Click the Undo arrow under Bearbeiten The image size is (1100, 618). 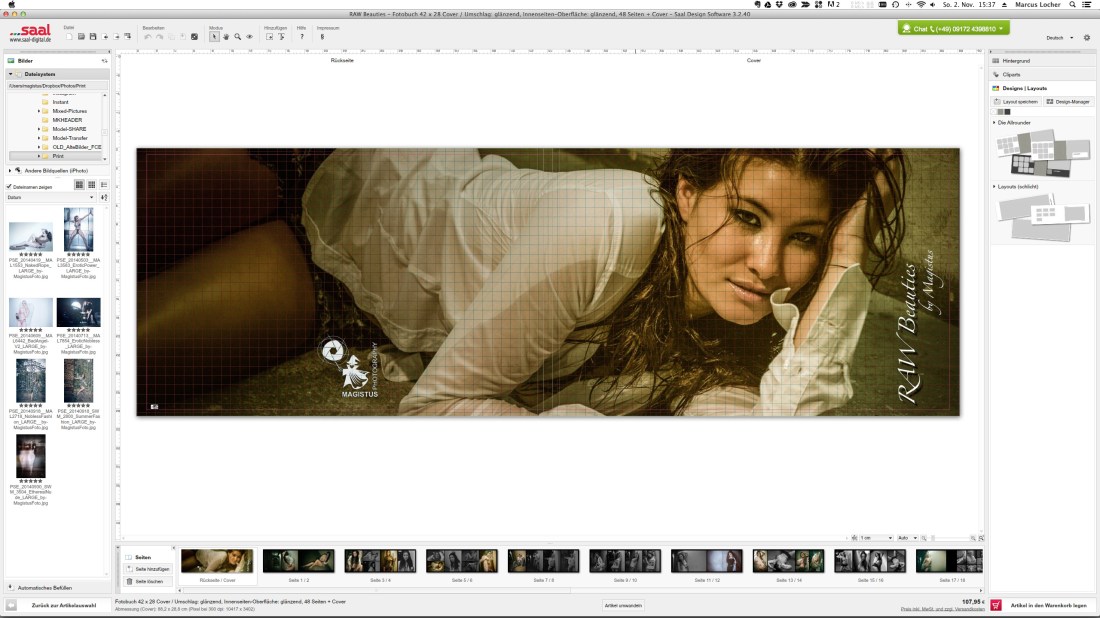148,37
